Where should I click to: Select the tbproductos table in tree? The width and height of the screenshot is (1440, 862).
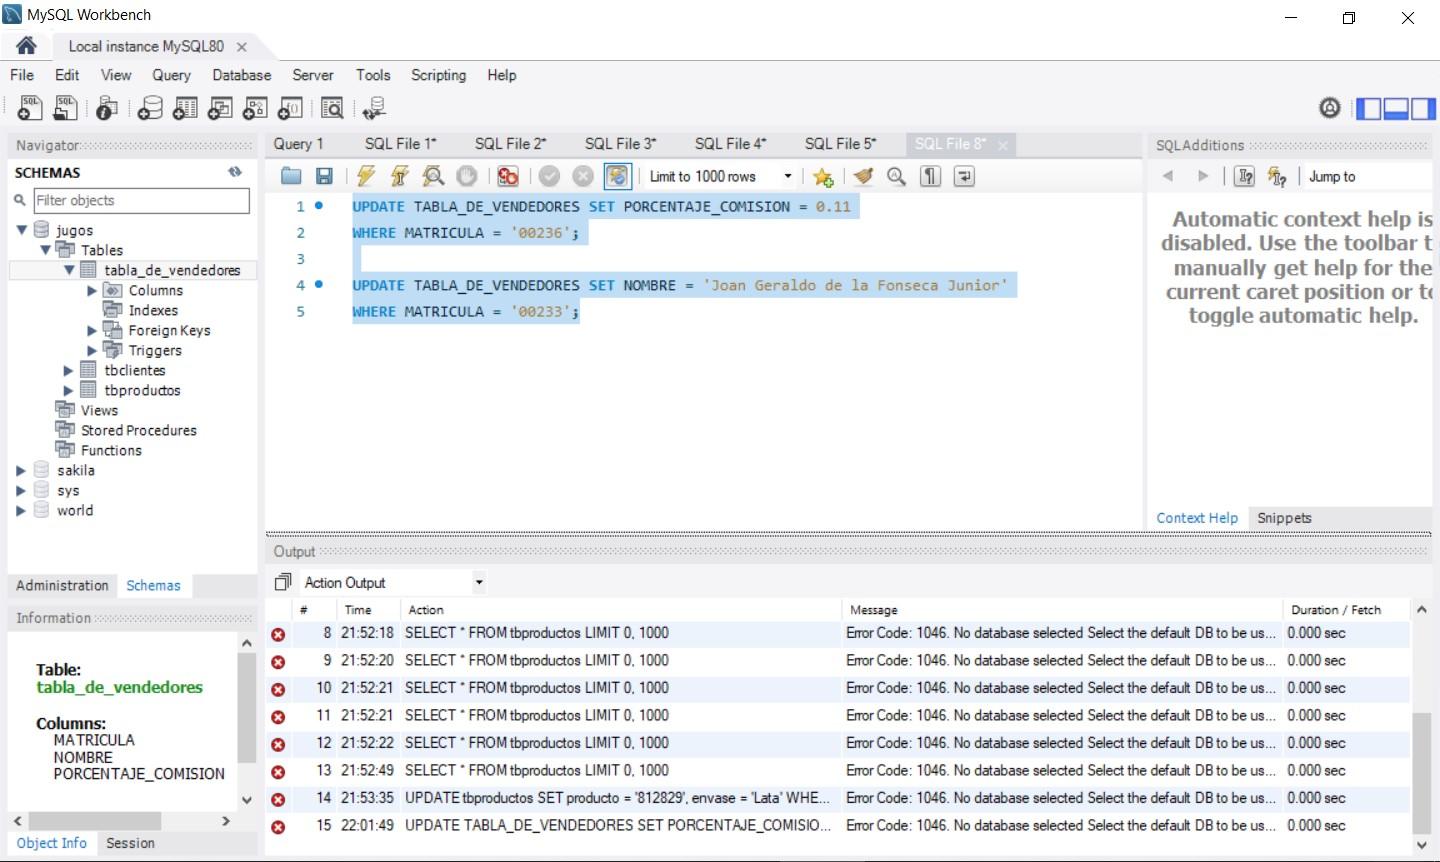click(142, 390)
